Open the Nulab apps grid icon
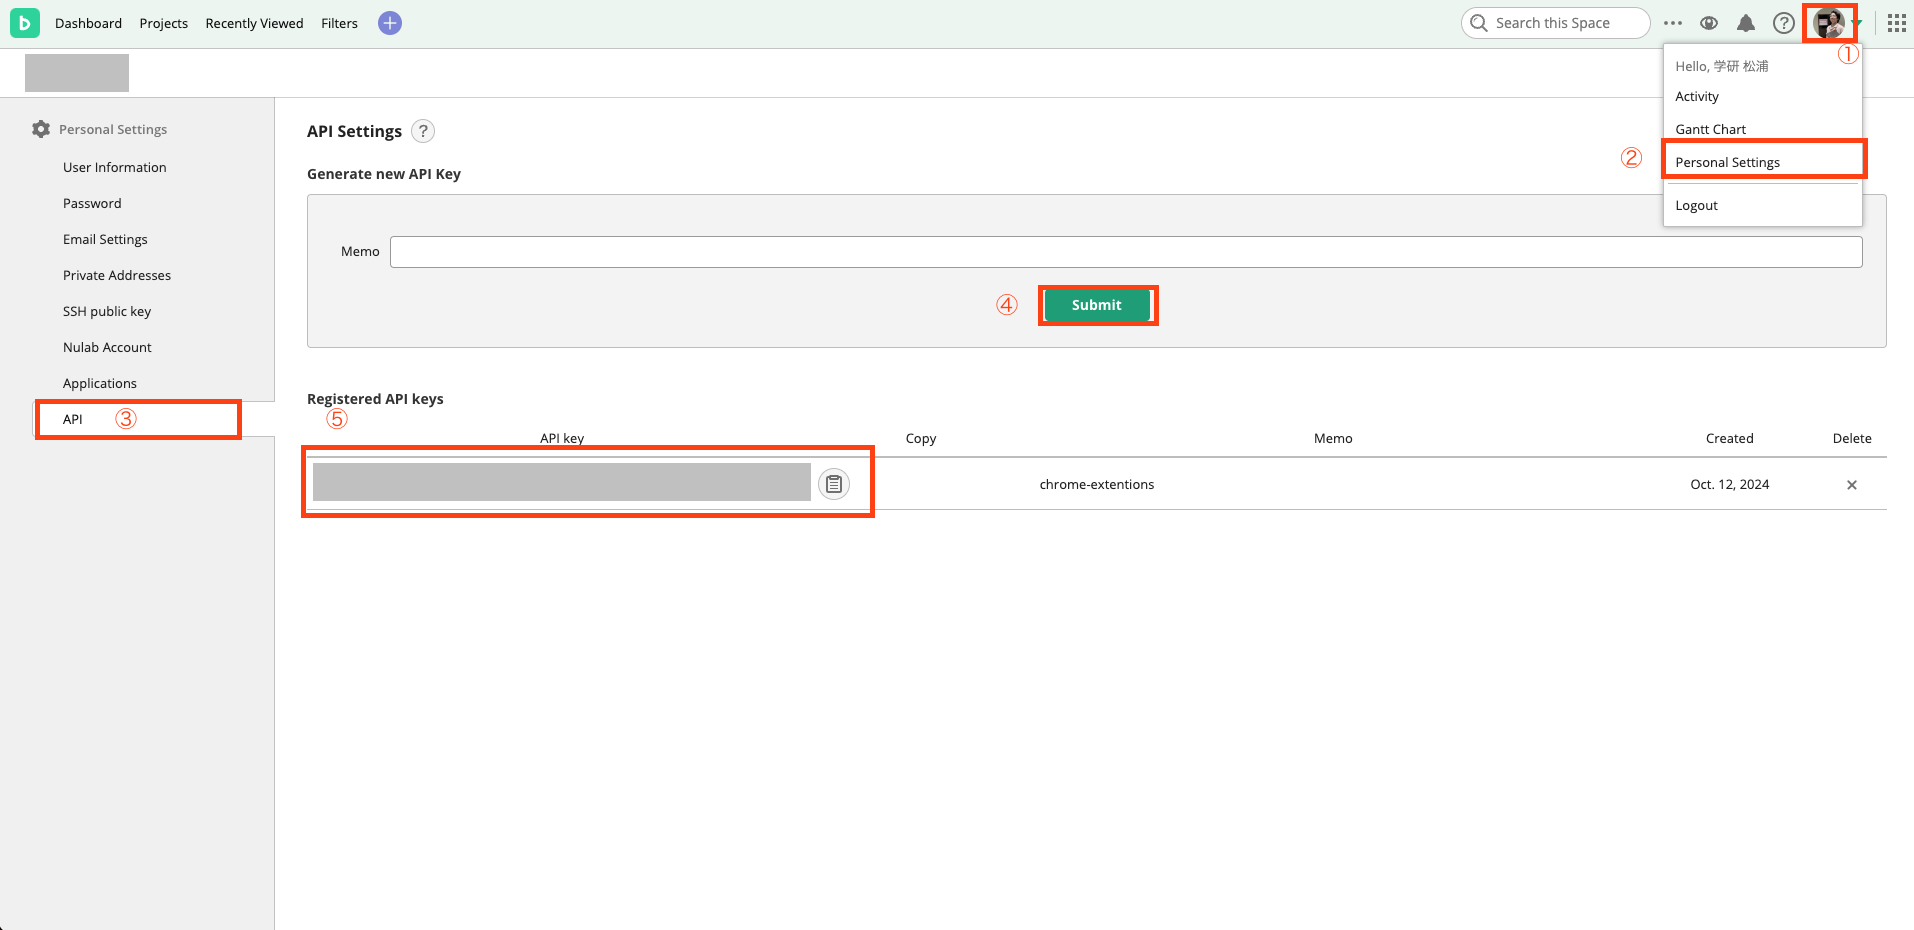The image size is (1914, 930). [x=1895, y=23]
